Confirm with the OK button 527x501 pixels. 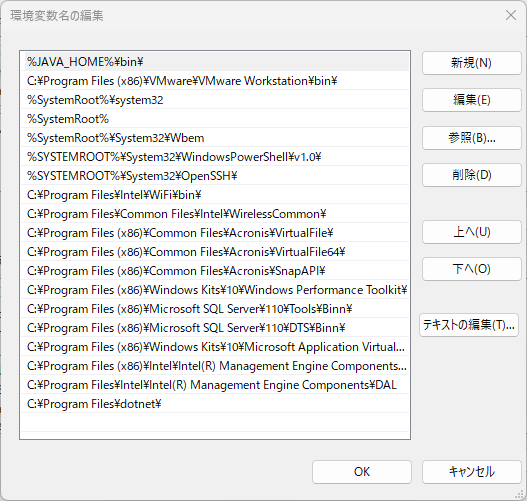pyautogui.click(x=362, y=472)
